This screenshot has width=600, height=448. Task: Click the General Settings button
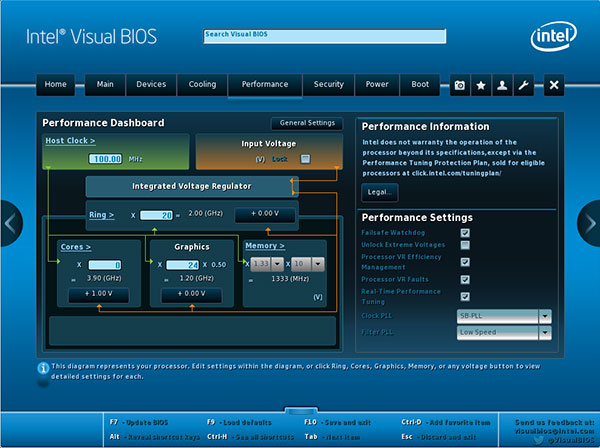coord(307,123)
